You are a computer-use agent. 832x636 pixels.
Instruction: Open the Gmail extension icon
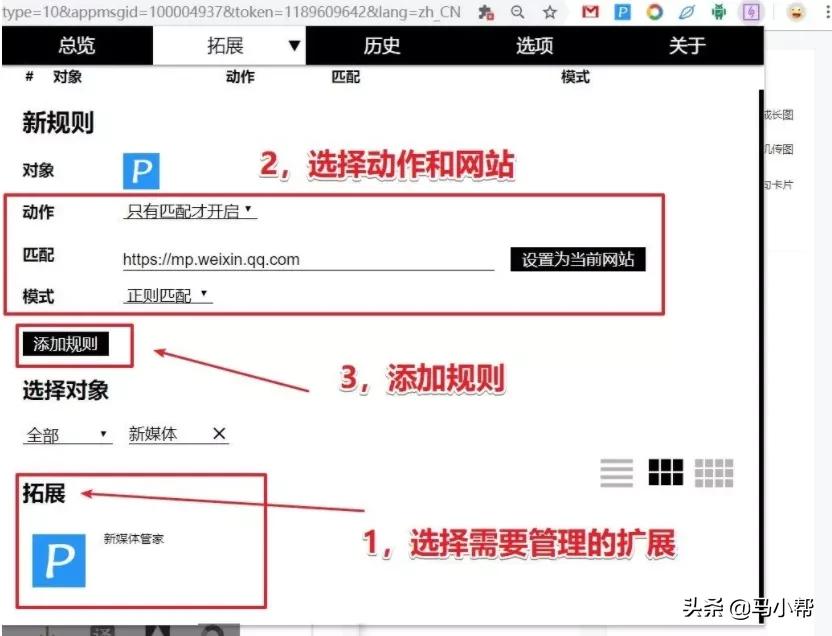[x=590, y=12]
